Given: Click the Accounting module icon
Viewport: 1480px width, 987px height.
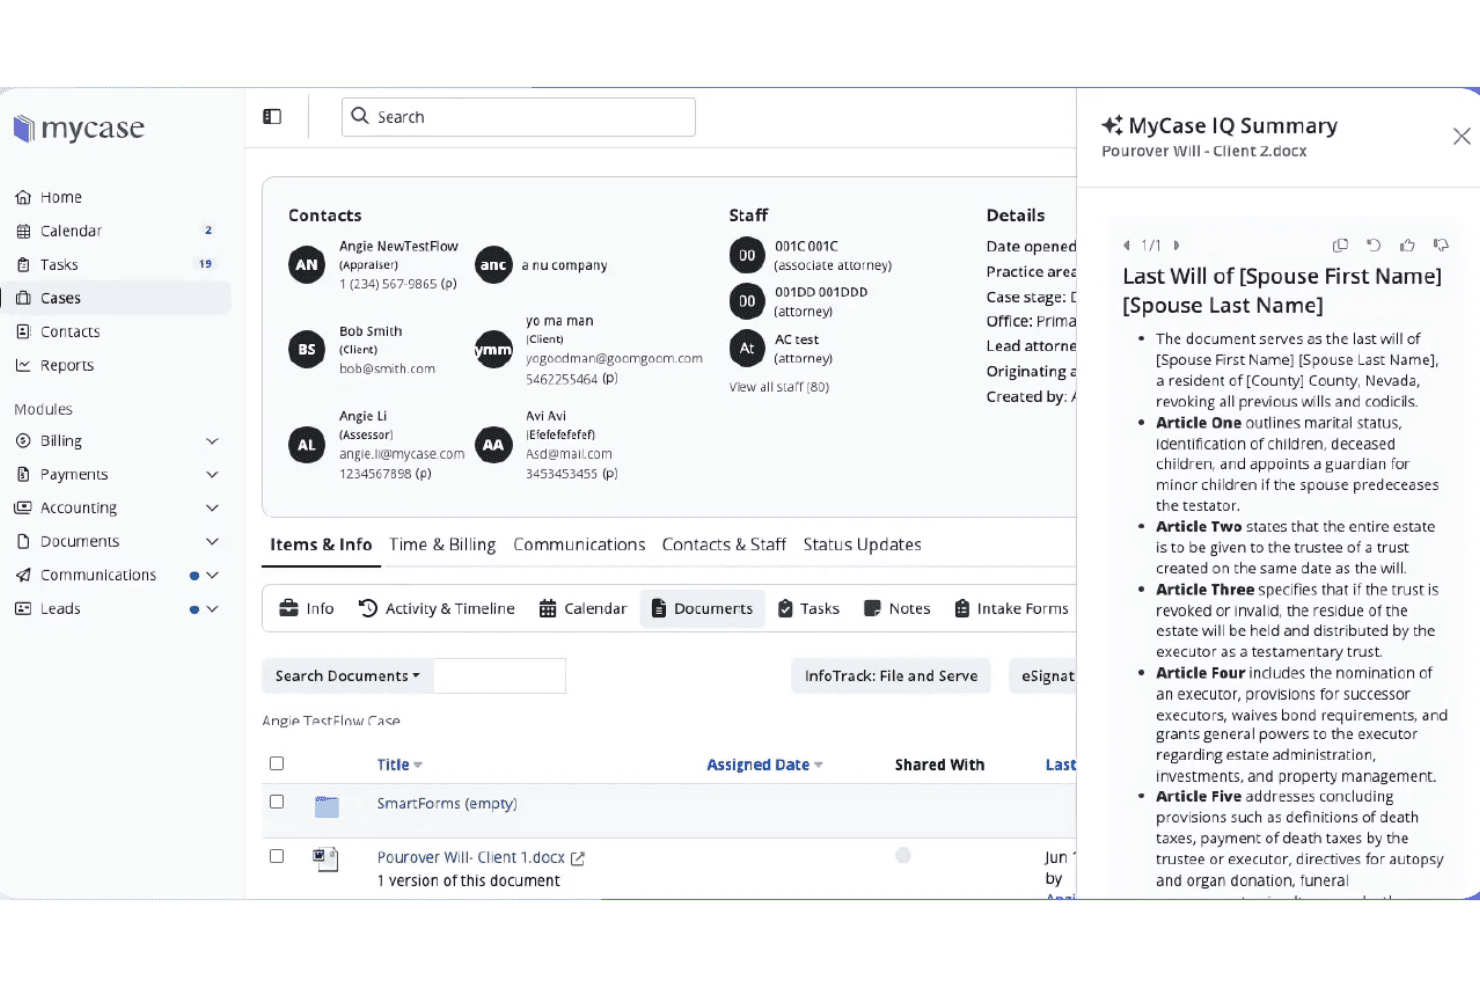Looking at the screenshot, I should (x=23, y=508).
